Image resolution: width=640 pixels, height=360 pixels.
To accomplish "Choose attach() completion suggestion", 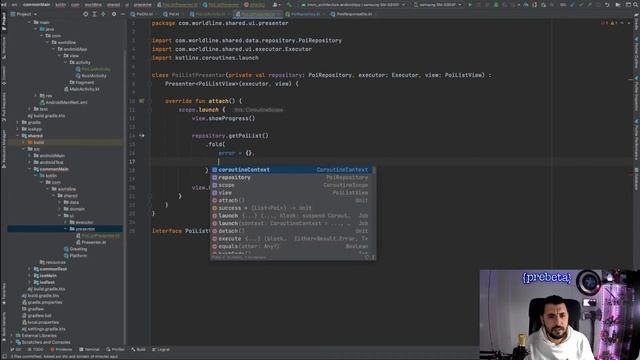I will point(291,200).
